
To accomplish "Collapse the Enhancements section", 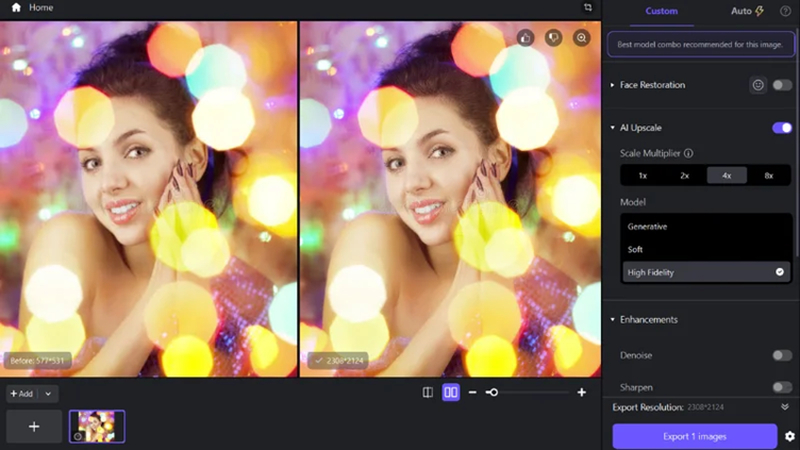I will 612,319.
